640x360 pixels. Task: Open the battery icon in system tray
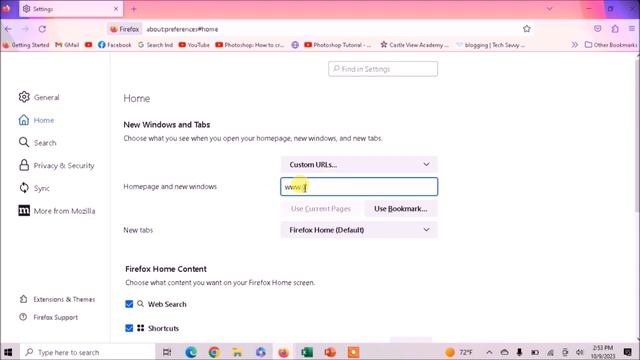pos(535,352)
